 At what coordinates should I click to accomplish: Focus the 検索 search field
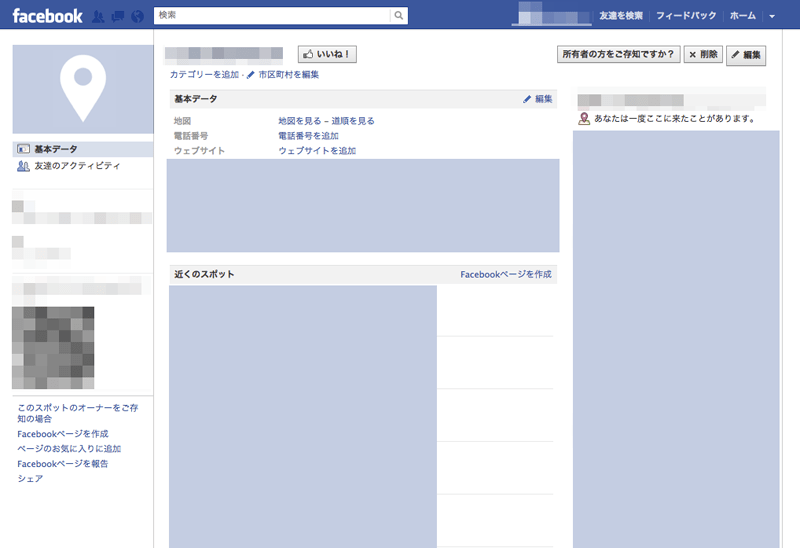[272, 15]
